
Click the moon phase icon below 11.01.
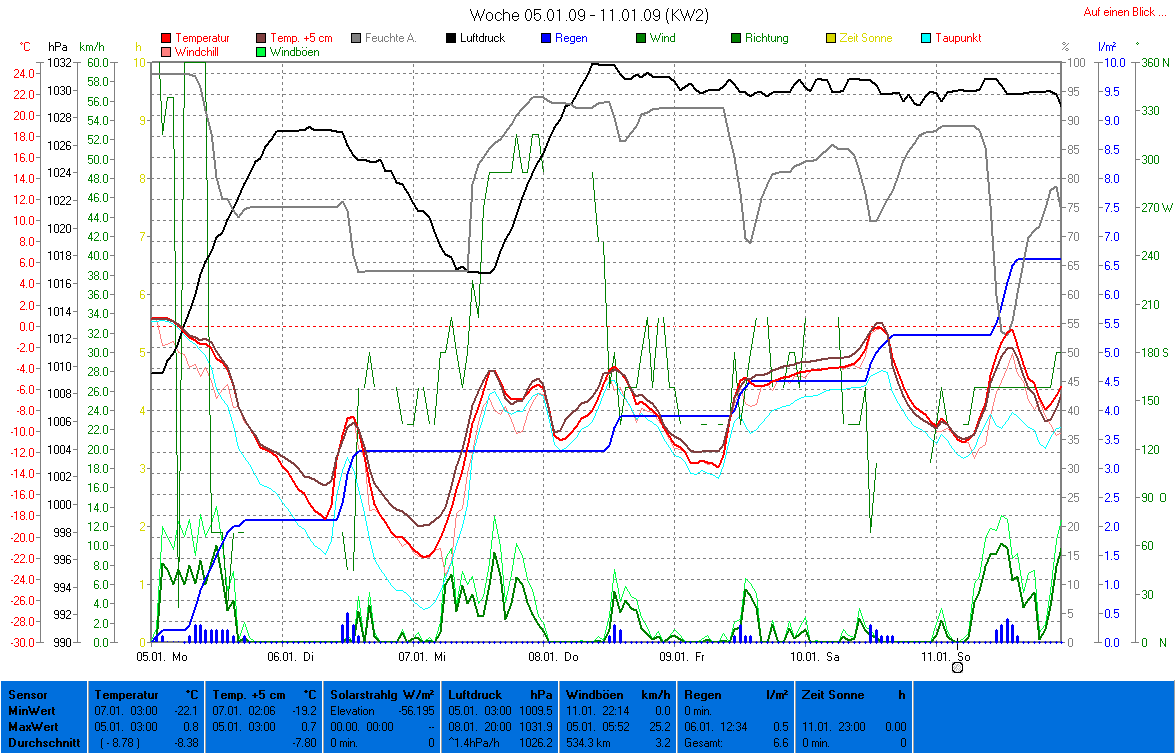click(x=957, y=668)
